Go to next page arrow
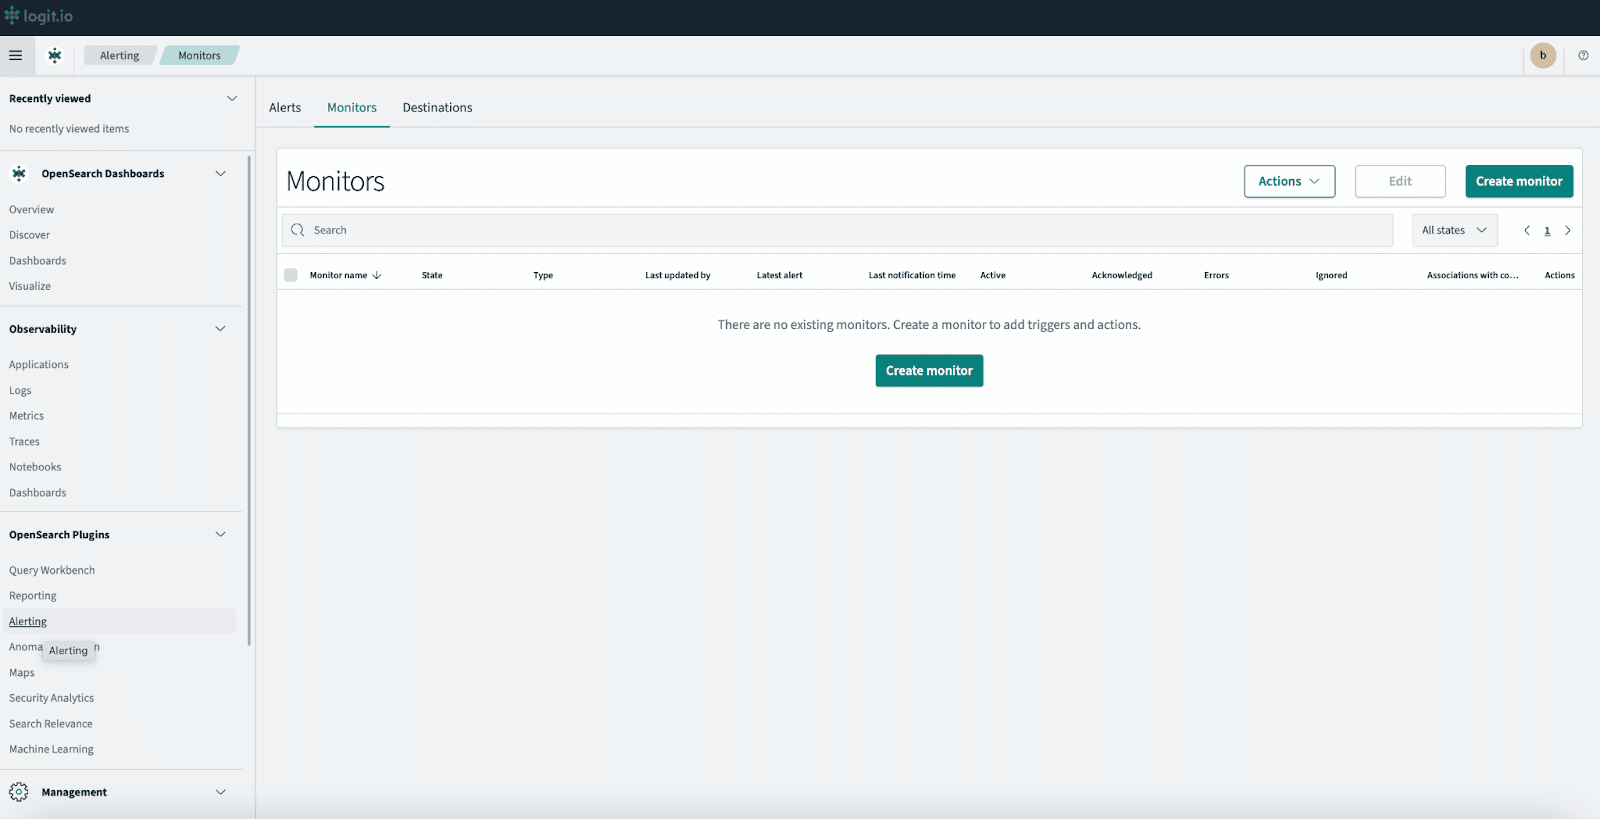1600x819 pixels. (1568, 230)
